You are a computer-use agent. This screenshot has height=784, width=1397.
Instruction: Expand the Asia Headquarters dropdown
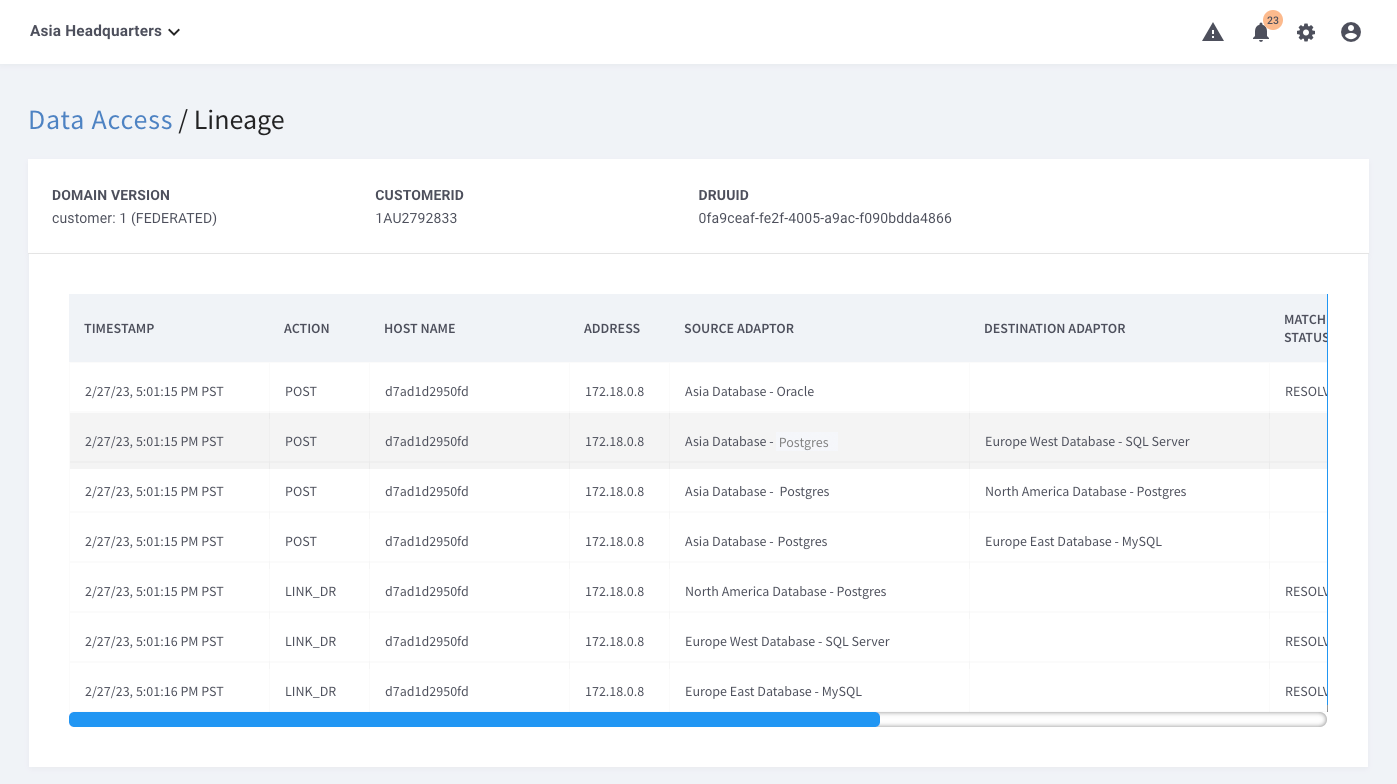(x=105, y=31)
